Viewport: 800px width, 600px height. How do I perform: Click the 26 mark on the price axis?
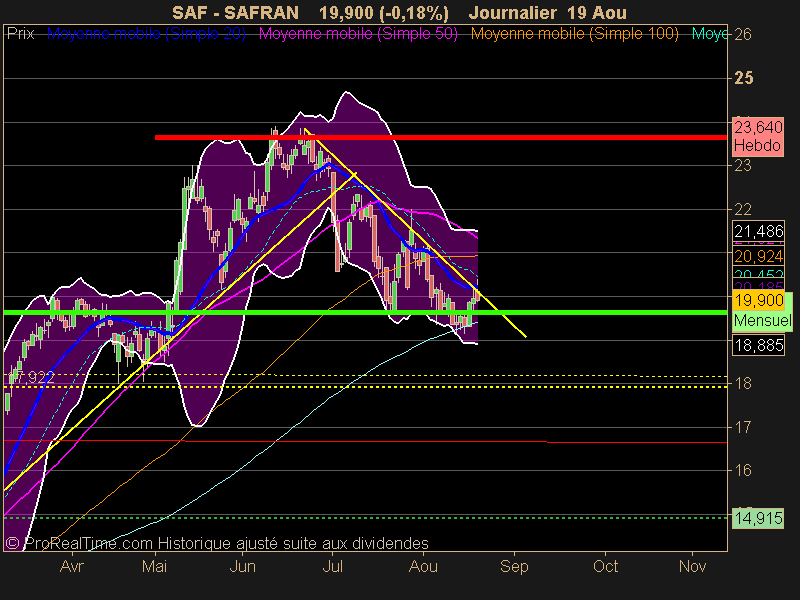click(743, 35)
